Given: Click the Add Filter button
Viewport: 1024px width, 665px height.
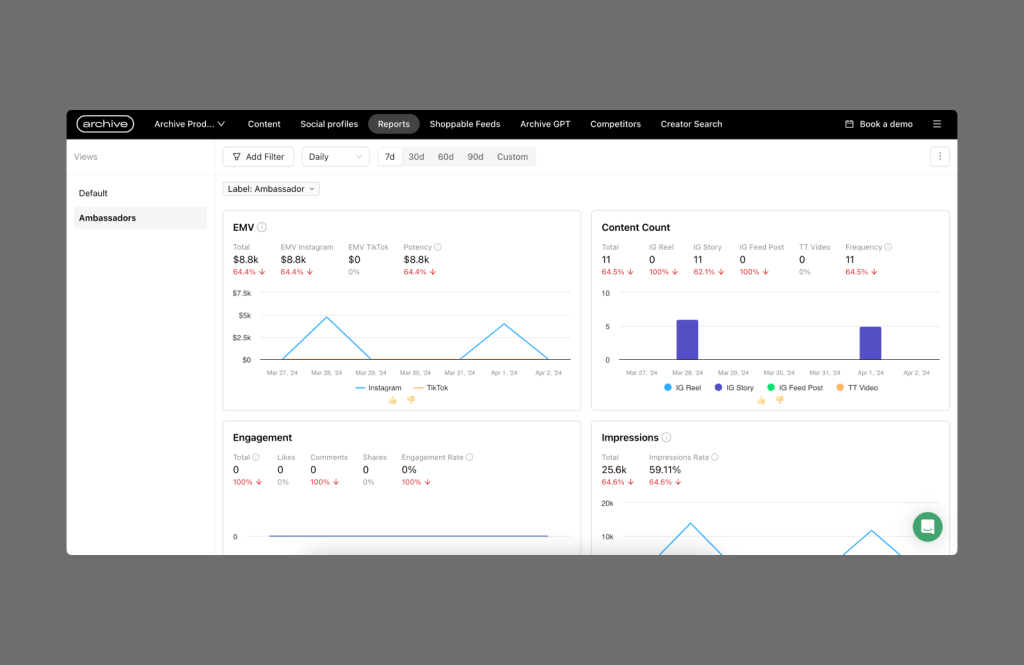Looking at the screenshot, I should click(258, 157).
